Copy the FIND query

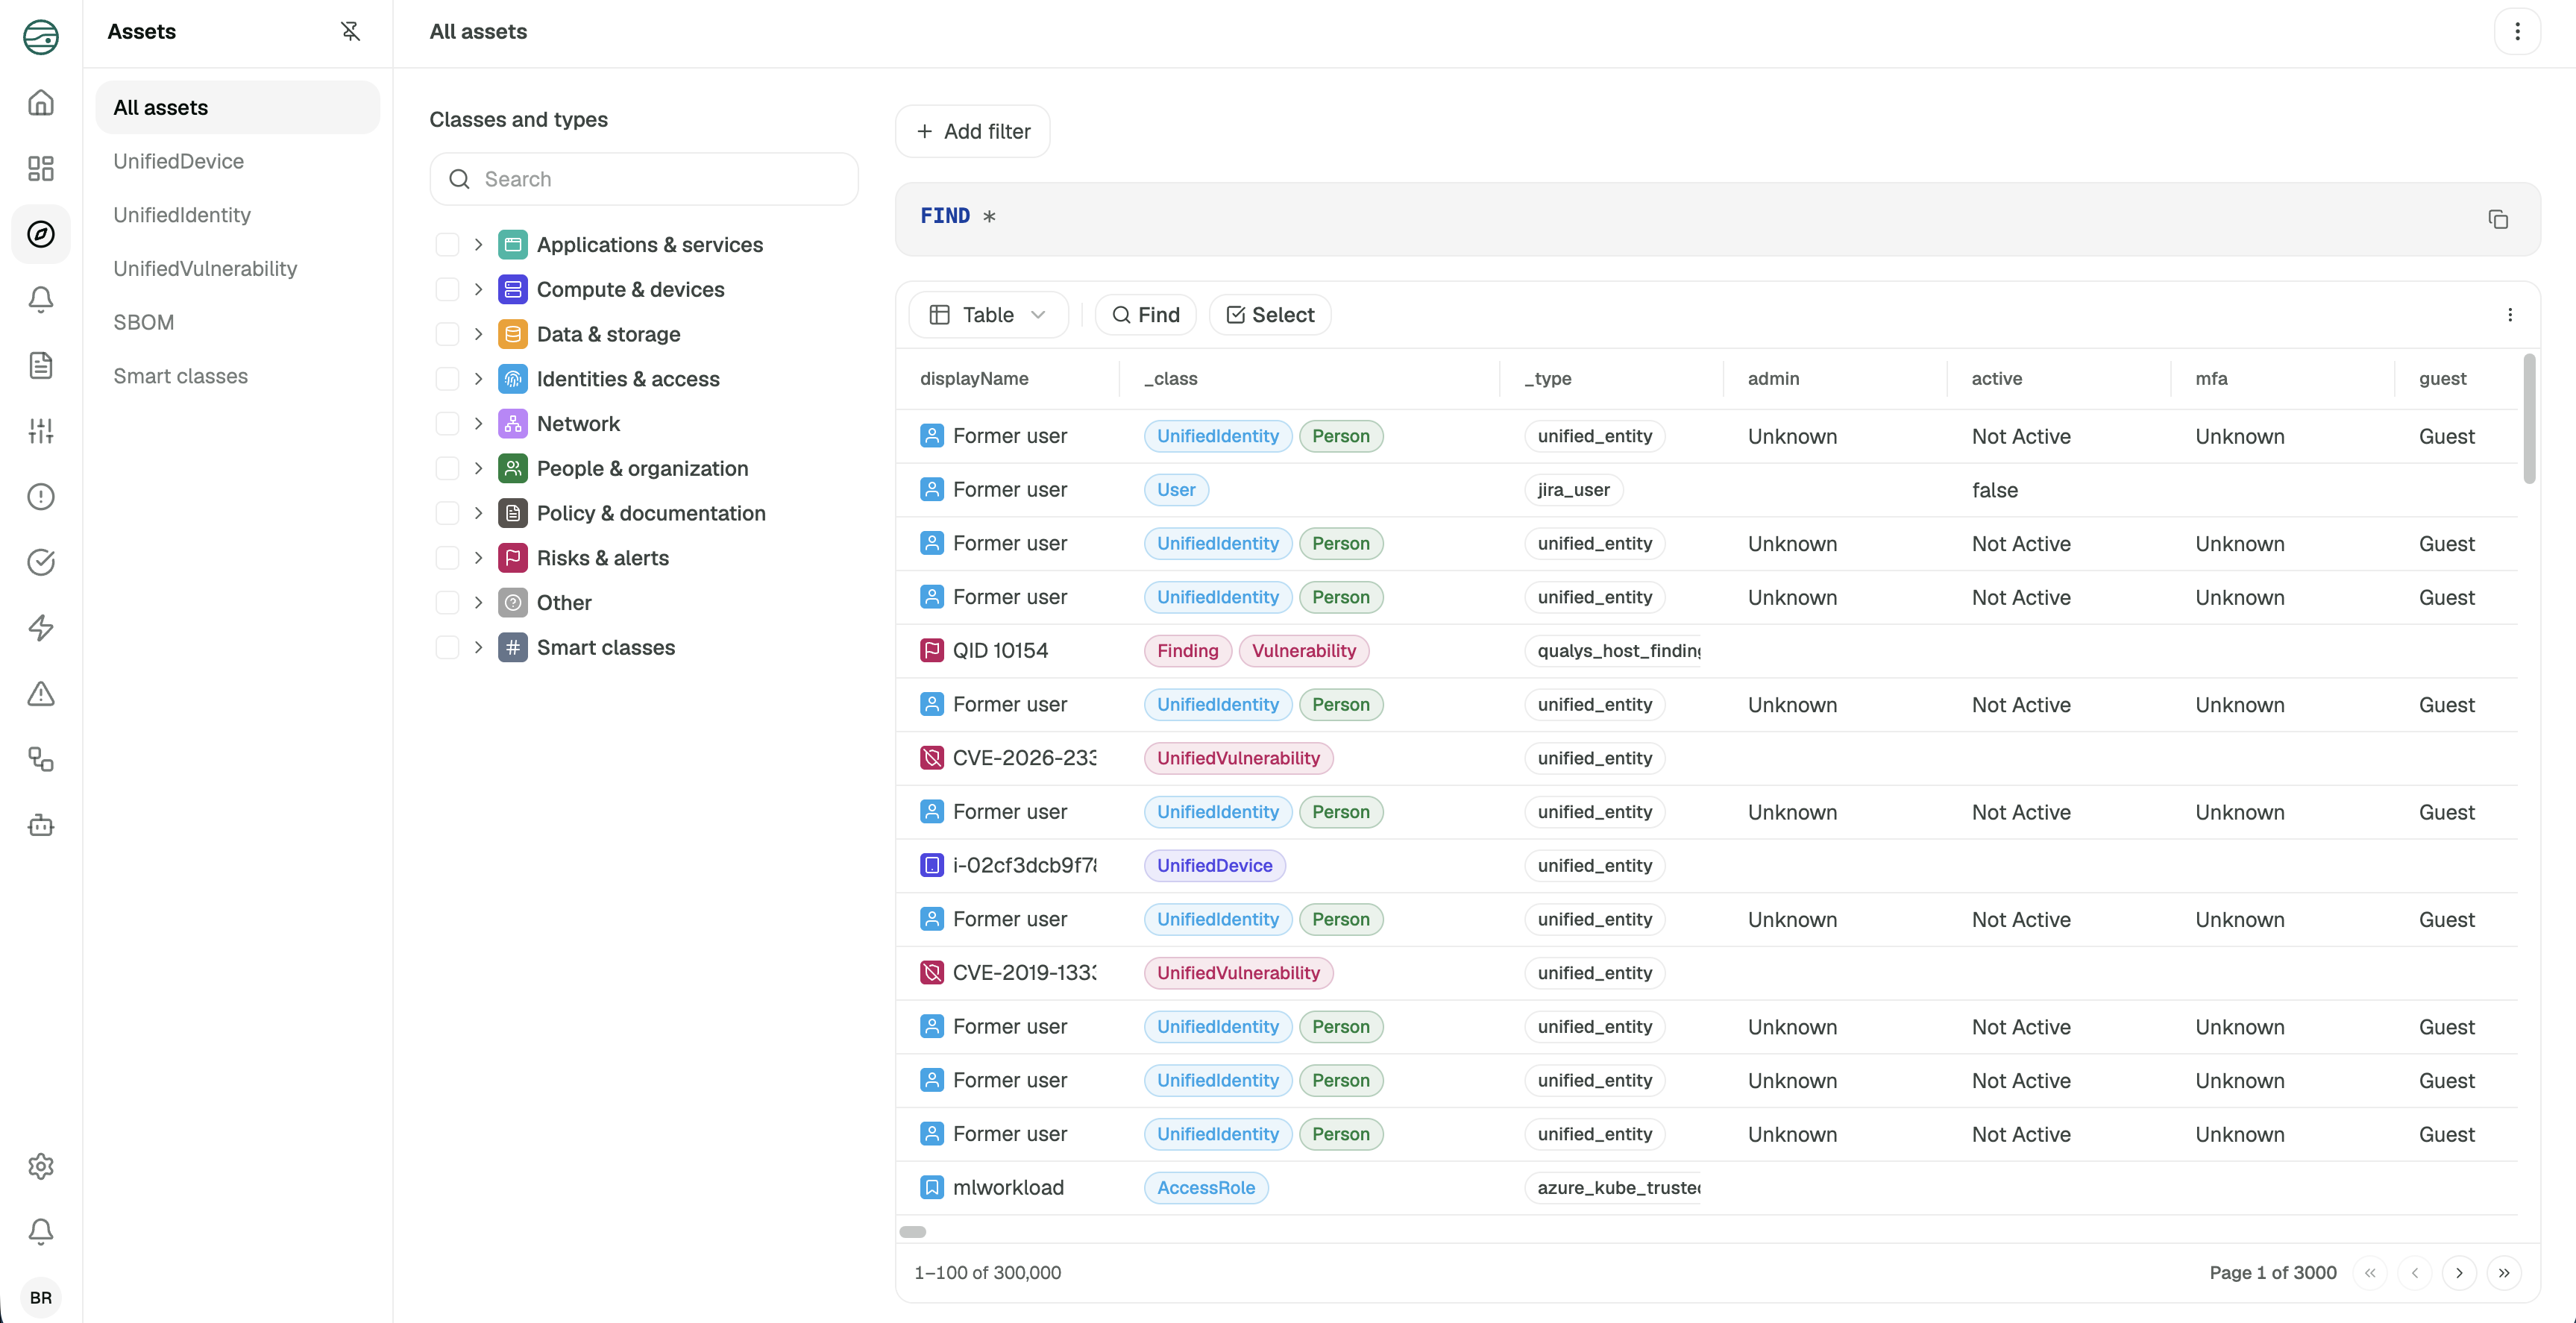tap(2498, 219)
